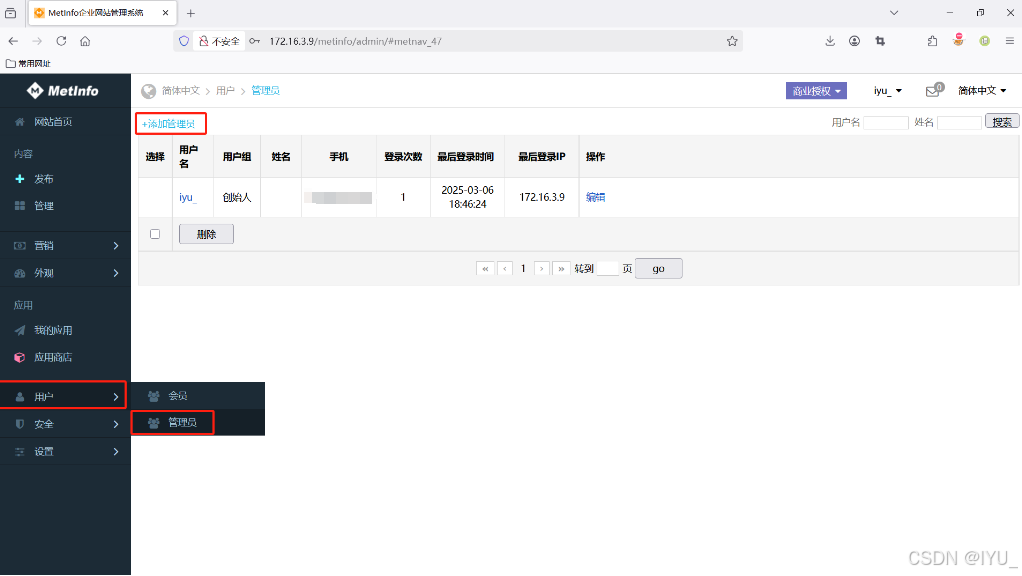Click the 编辑 link for user iyu_
Screen dimensions: 1022x576
pos(594,197)
